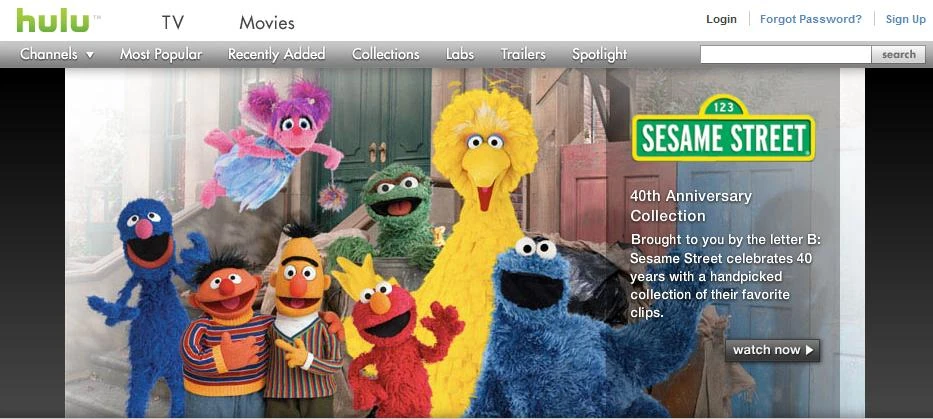
Task: Click the watch now play arrow
Action: (x=809, y=350)
